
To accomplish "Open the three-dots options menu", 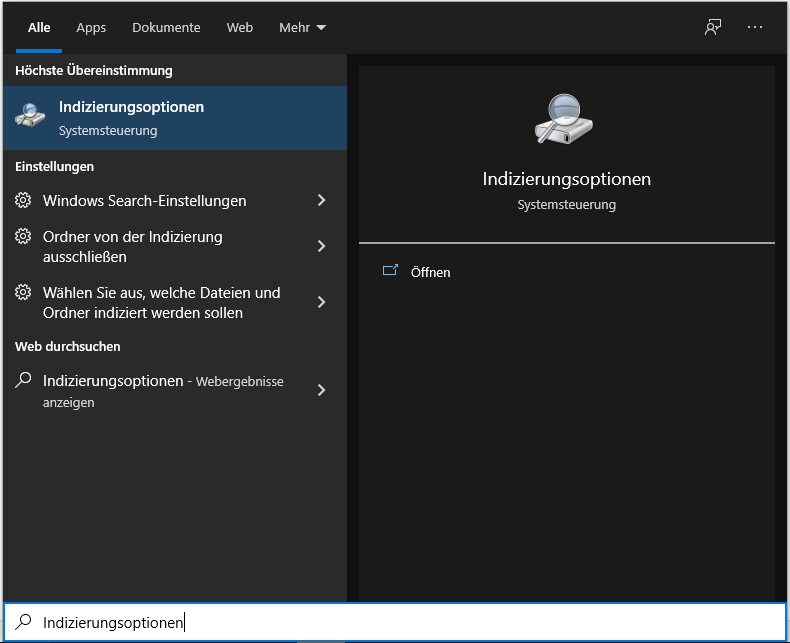I will point(755,27).
